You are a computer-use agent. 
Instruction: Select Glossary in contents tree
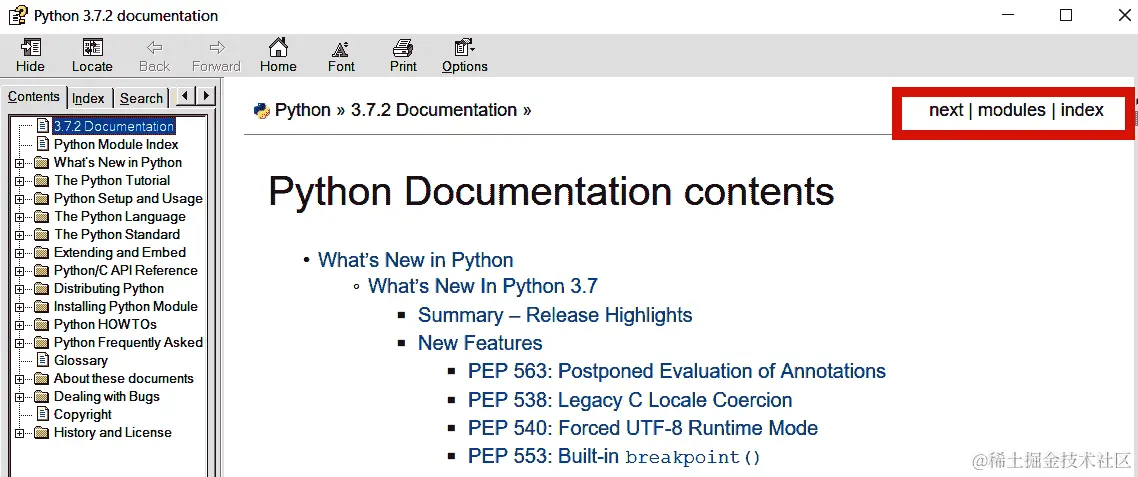pos(81,360)
